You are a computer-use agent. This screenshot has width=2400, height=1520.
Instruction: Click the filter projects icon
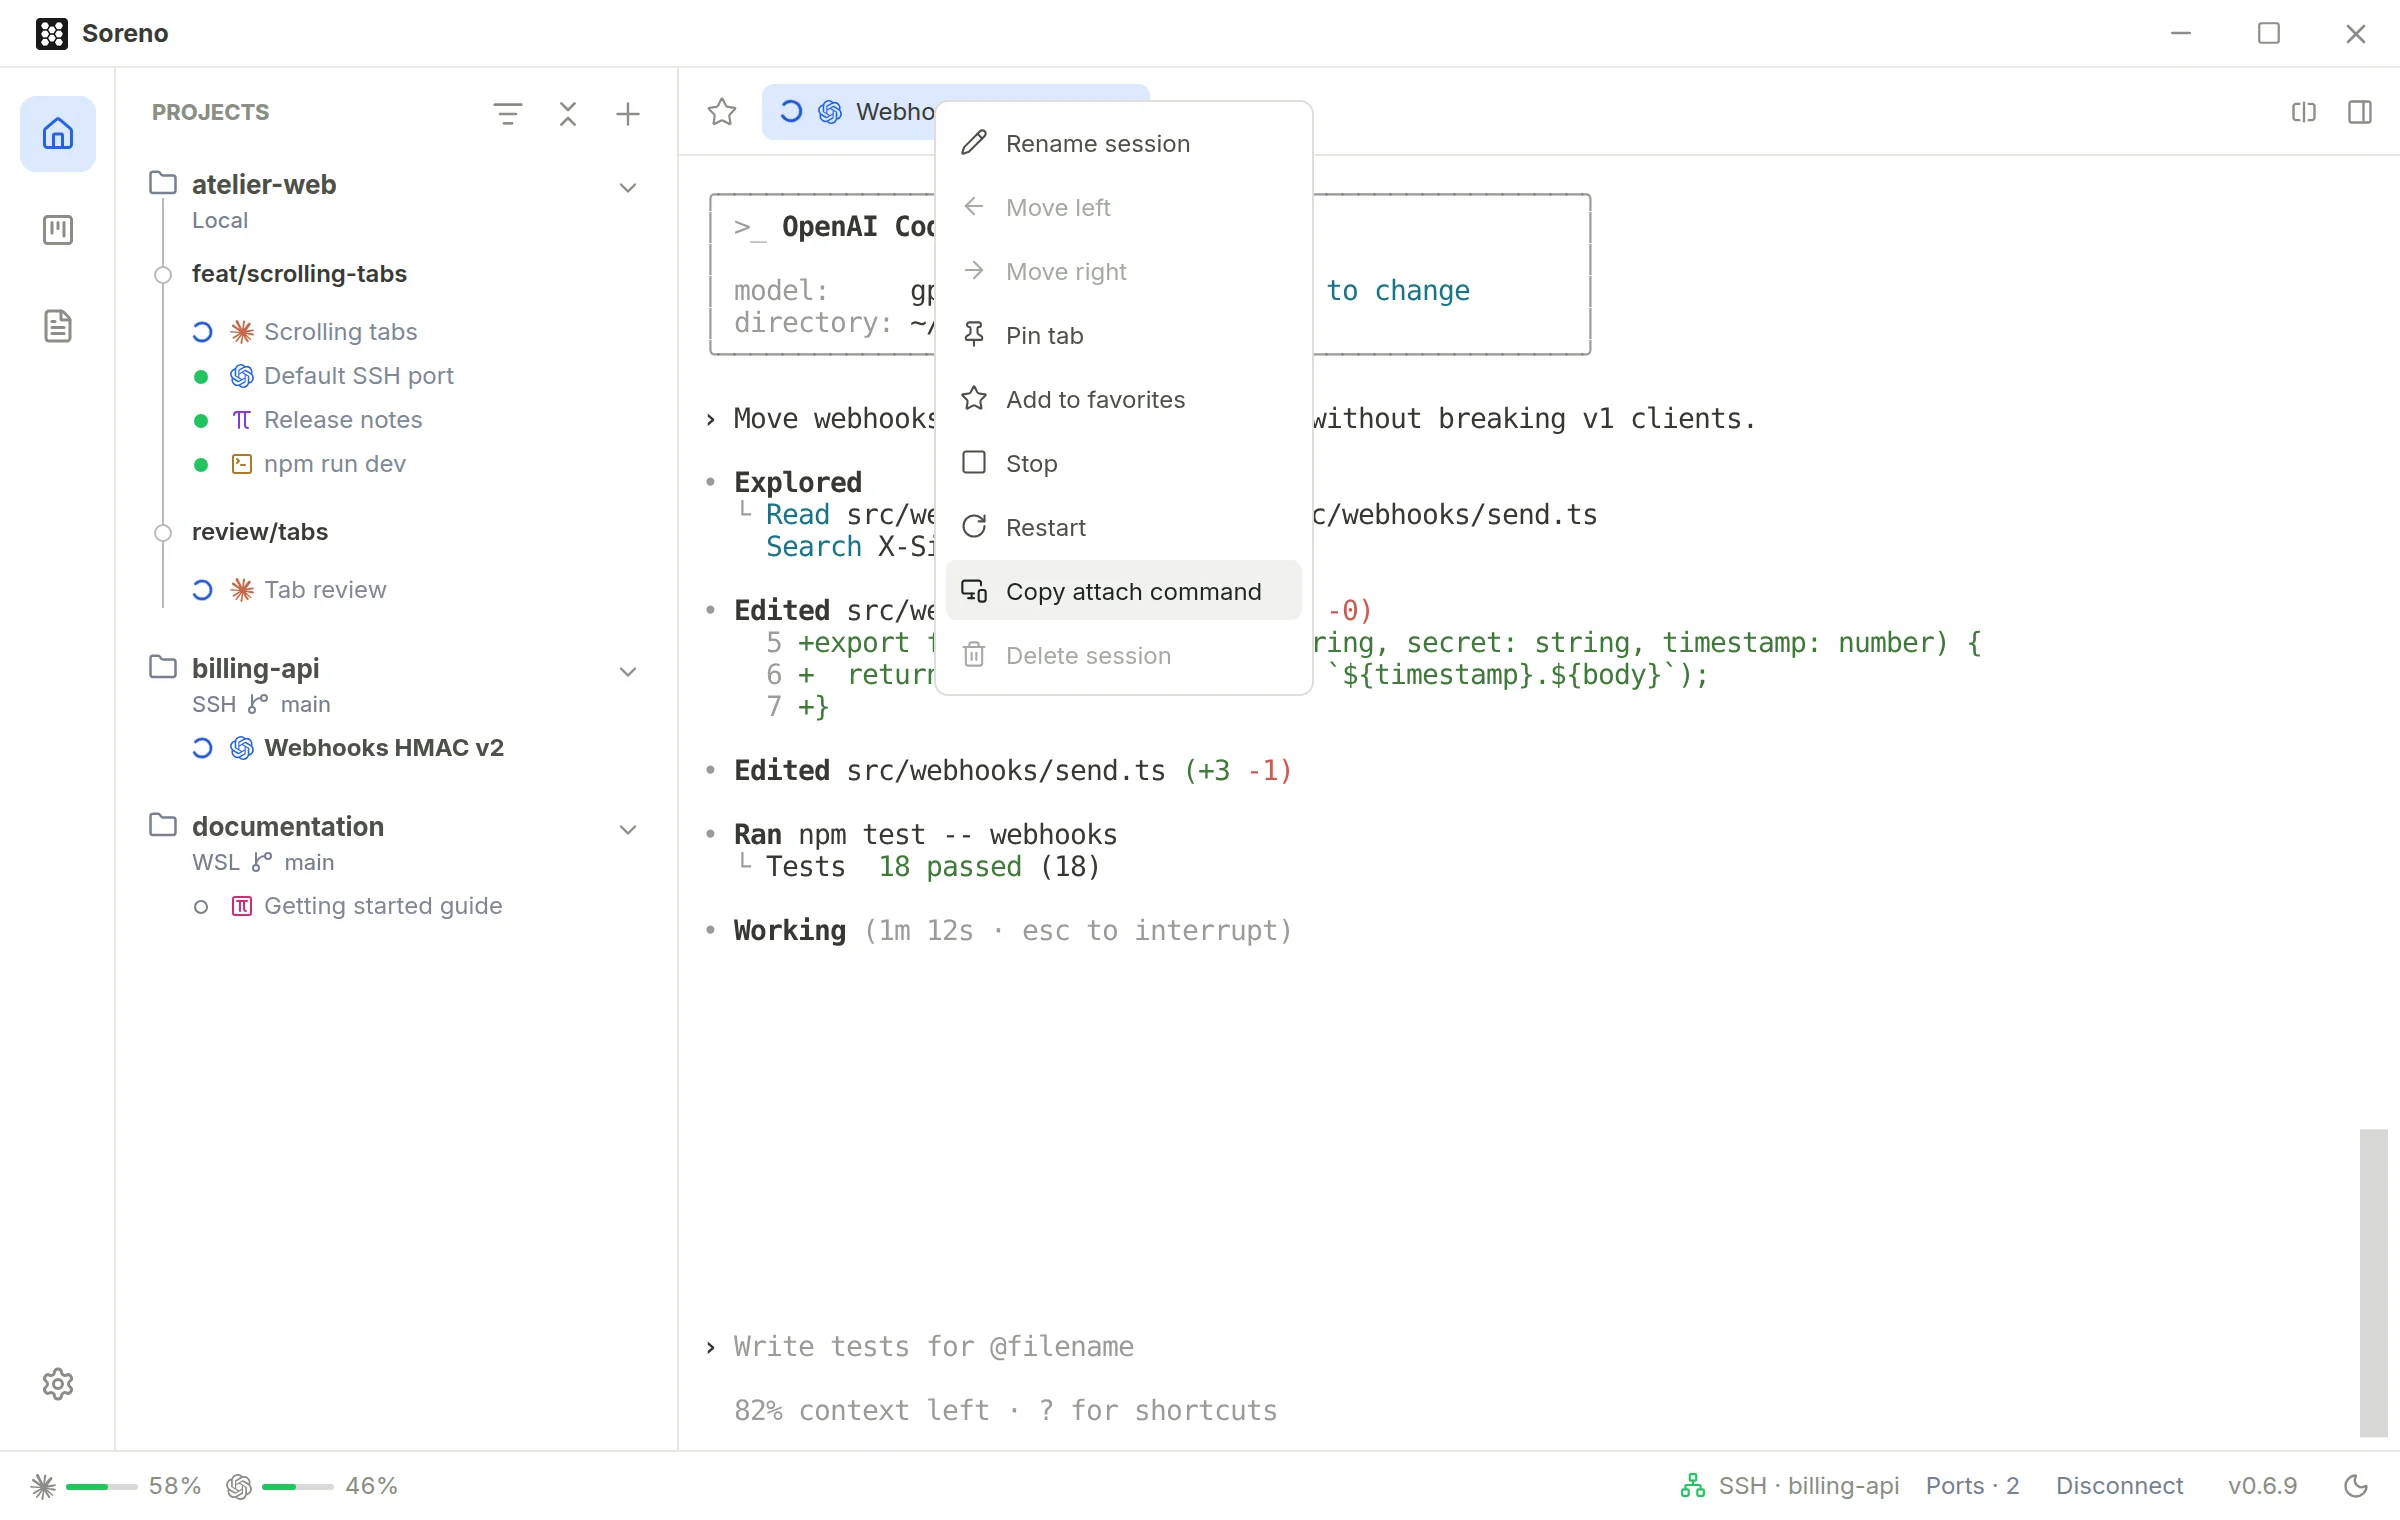pyautogui.click(x=508, y=113)
